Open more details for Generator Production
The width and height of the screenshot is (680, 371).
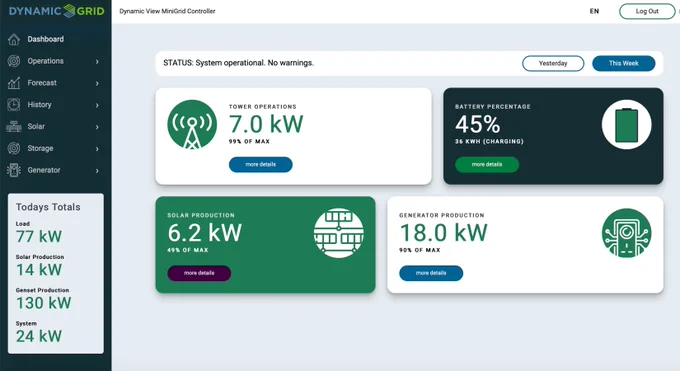431,273
